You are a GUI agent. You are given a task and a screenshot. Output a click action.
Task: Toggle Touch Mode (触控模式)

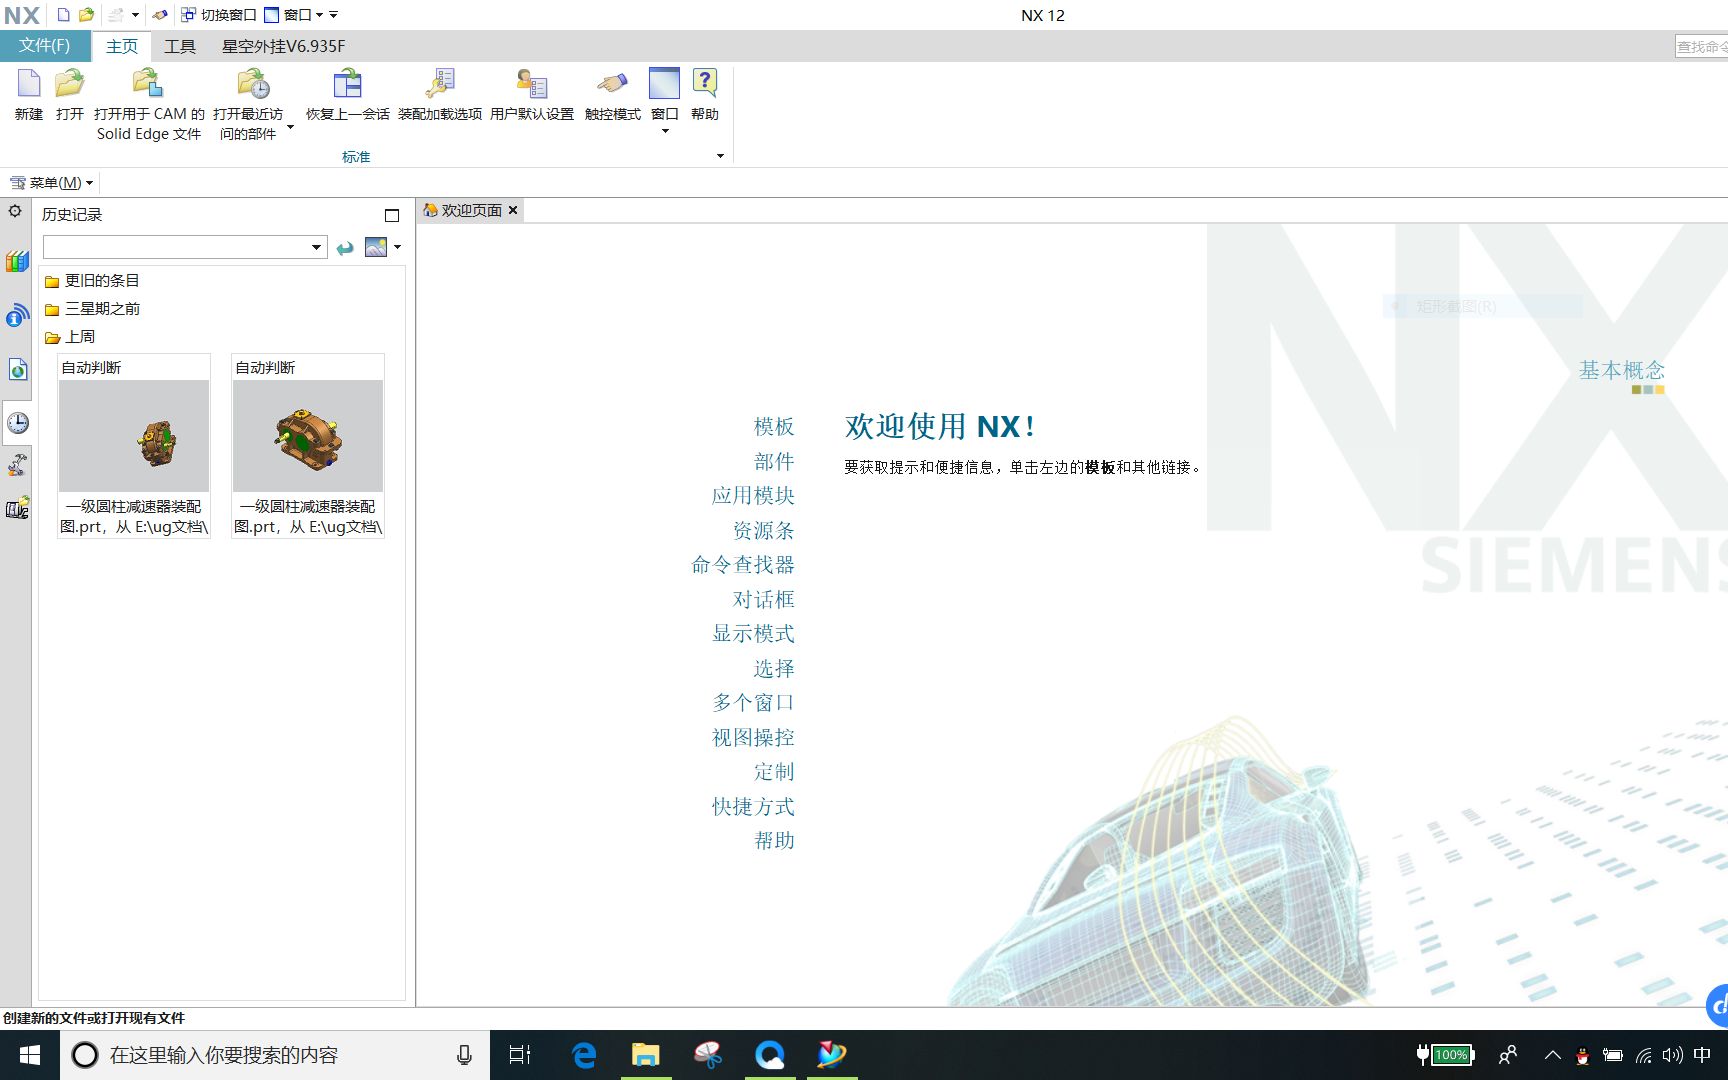[612, 85]
